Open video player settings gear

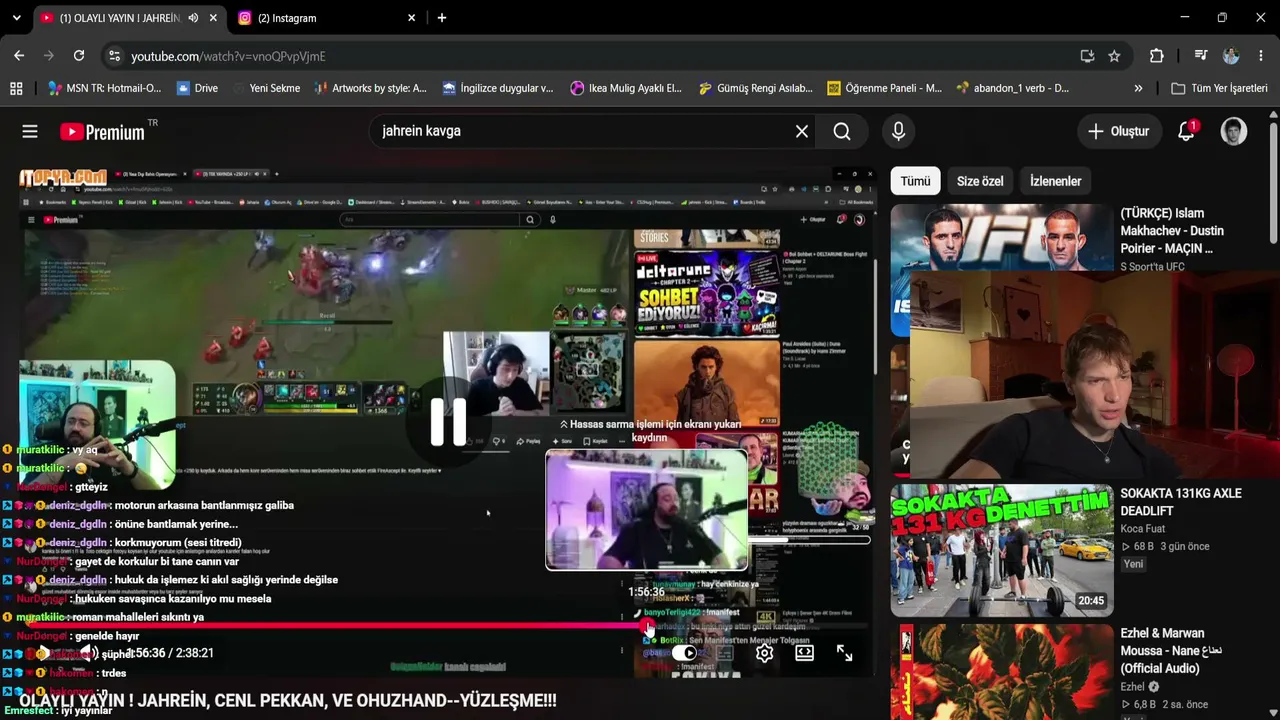coord(765,653)
